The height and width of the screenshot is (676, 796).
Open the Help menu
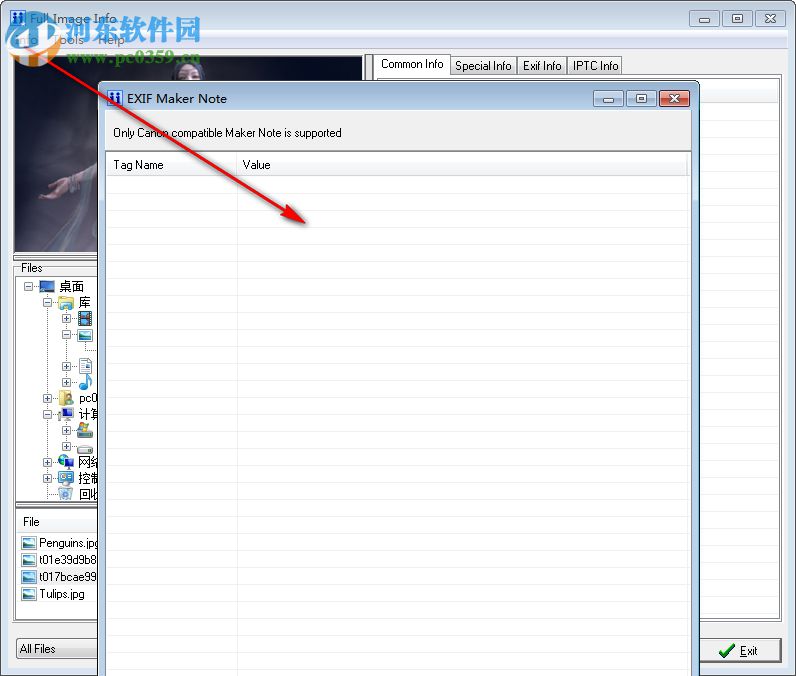pos(111,40)
